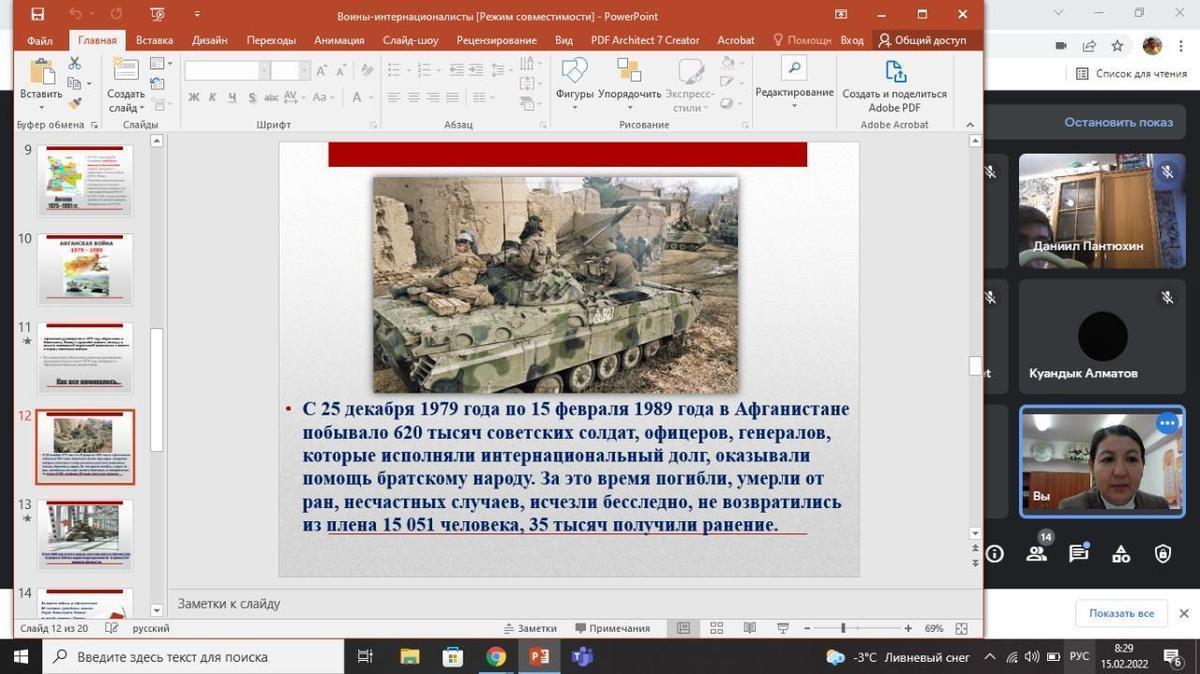Toggle italic text formatting
This screenshot has height=674, width=1200.
tap(213, 97)
